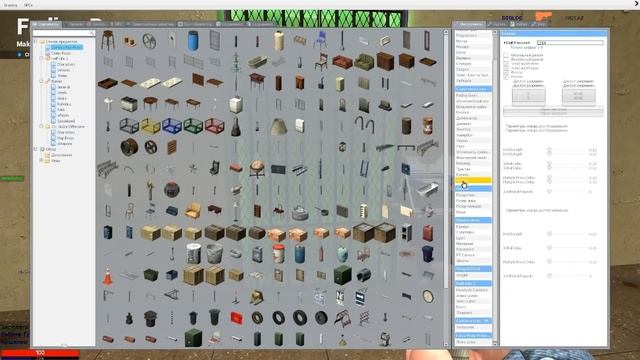Expand the last folder in tree
Viewport: 640px width, 360px height.
coord(41,161)
